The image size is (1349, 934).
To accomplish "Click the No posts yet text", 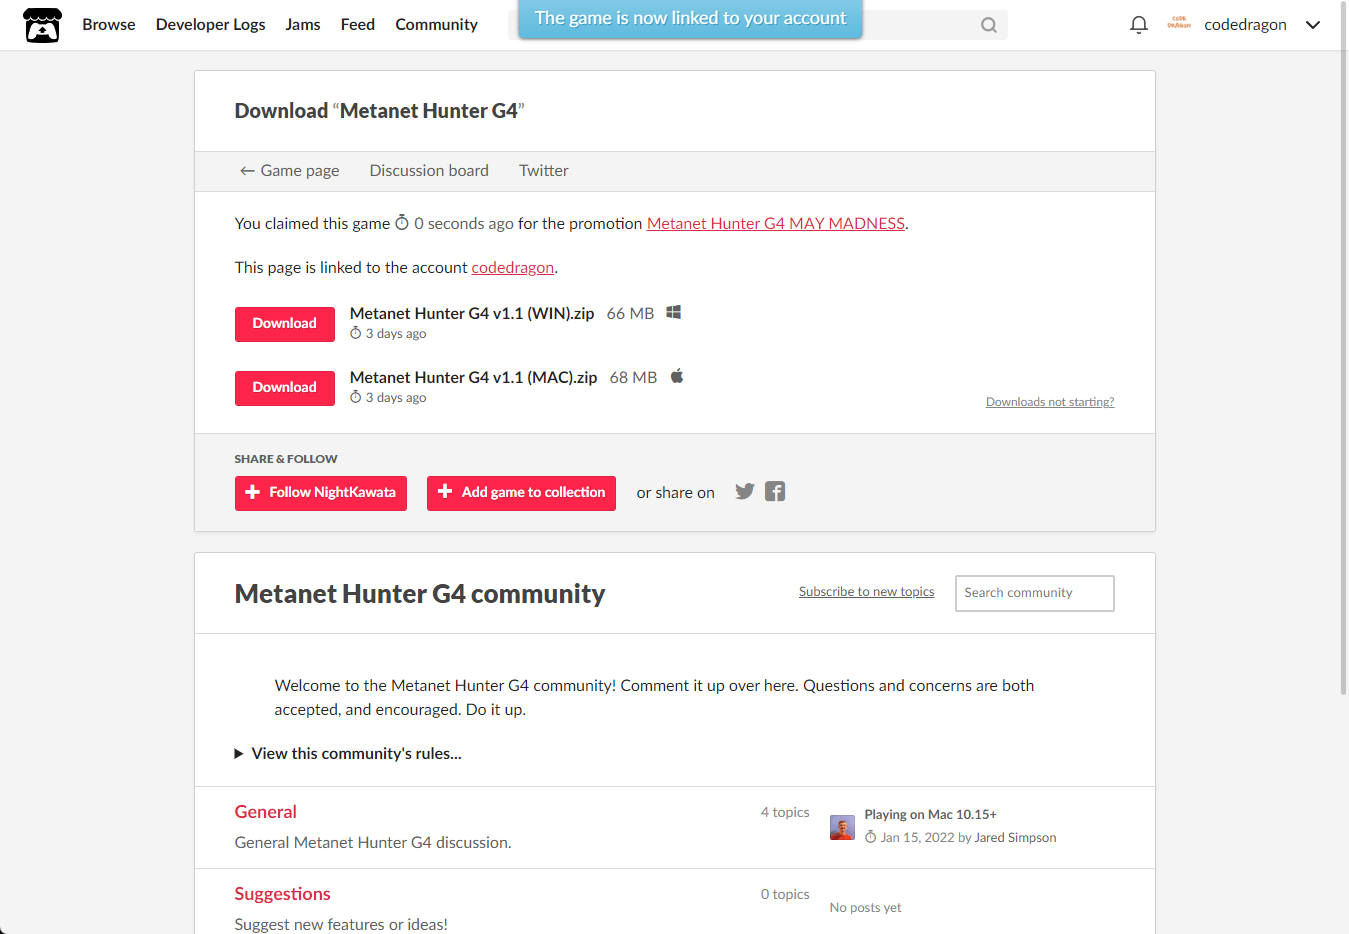I will click(866, 908).
